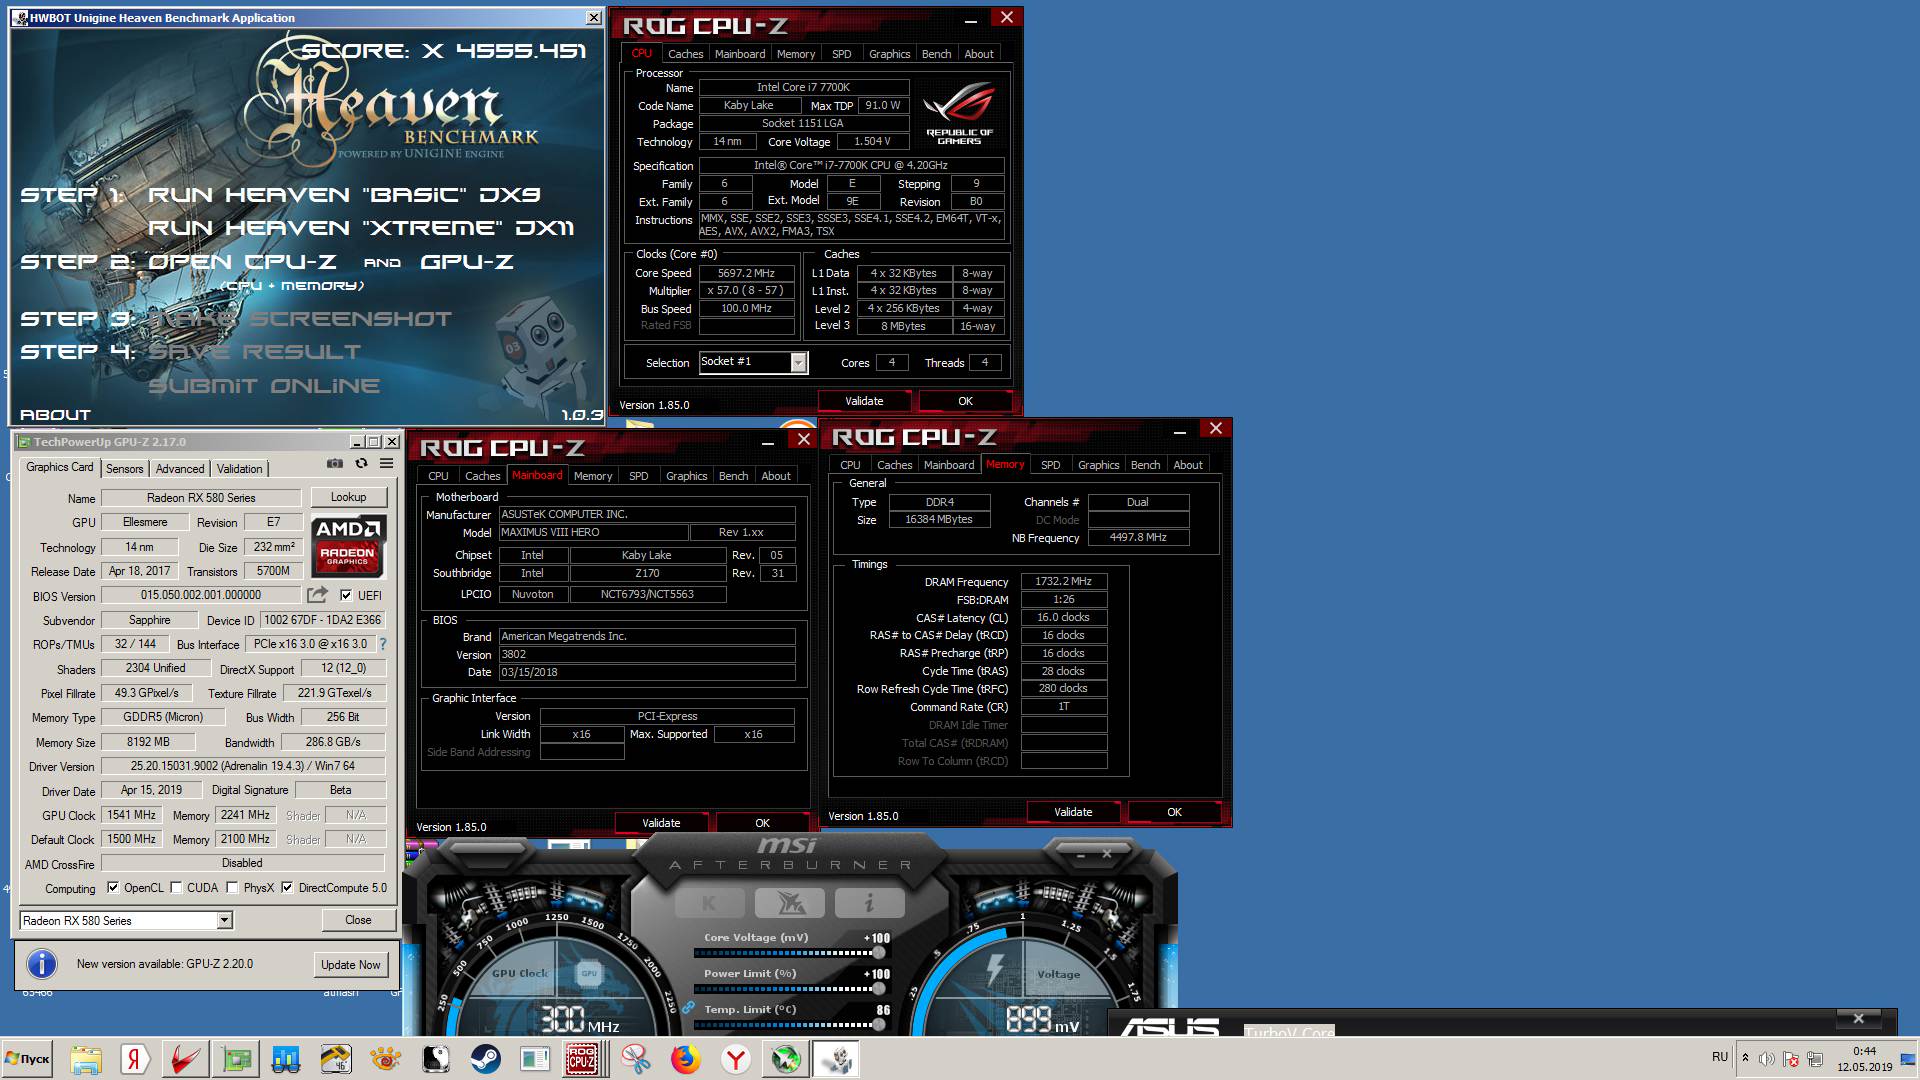Open the Caches tab in top CPU-Z window

click(x=685, y=54)
